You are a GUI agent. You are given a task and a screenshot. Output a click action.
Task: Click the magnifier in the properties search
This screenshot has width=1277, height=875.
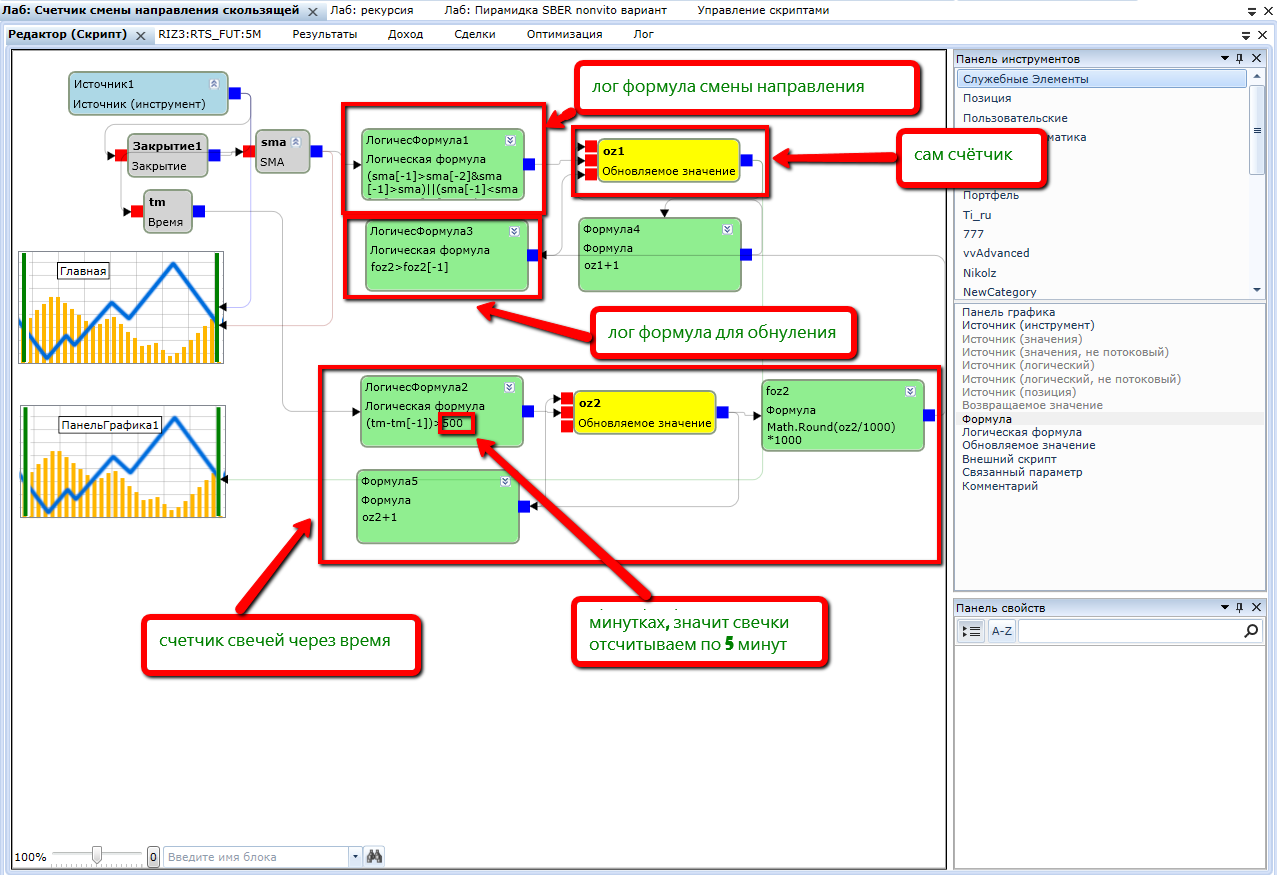(x=1250, y=631)
